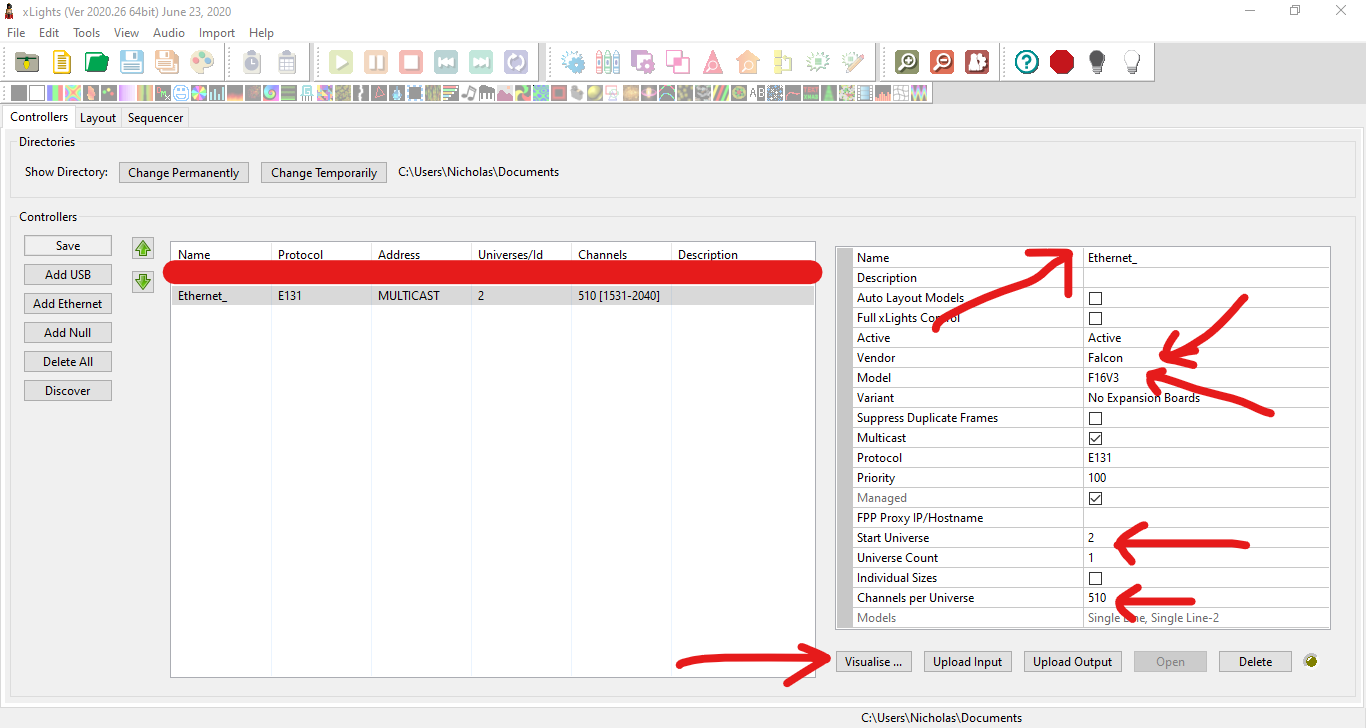Click the 510 [1531-2040] channels cell
Image resolution: width=1366 pixels, height=728 pixels.
coord(619,296)
